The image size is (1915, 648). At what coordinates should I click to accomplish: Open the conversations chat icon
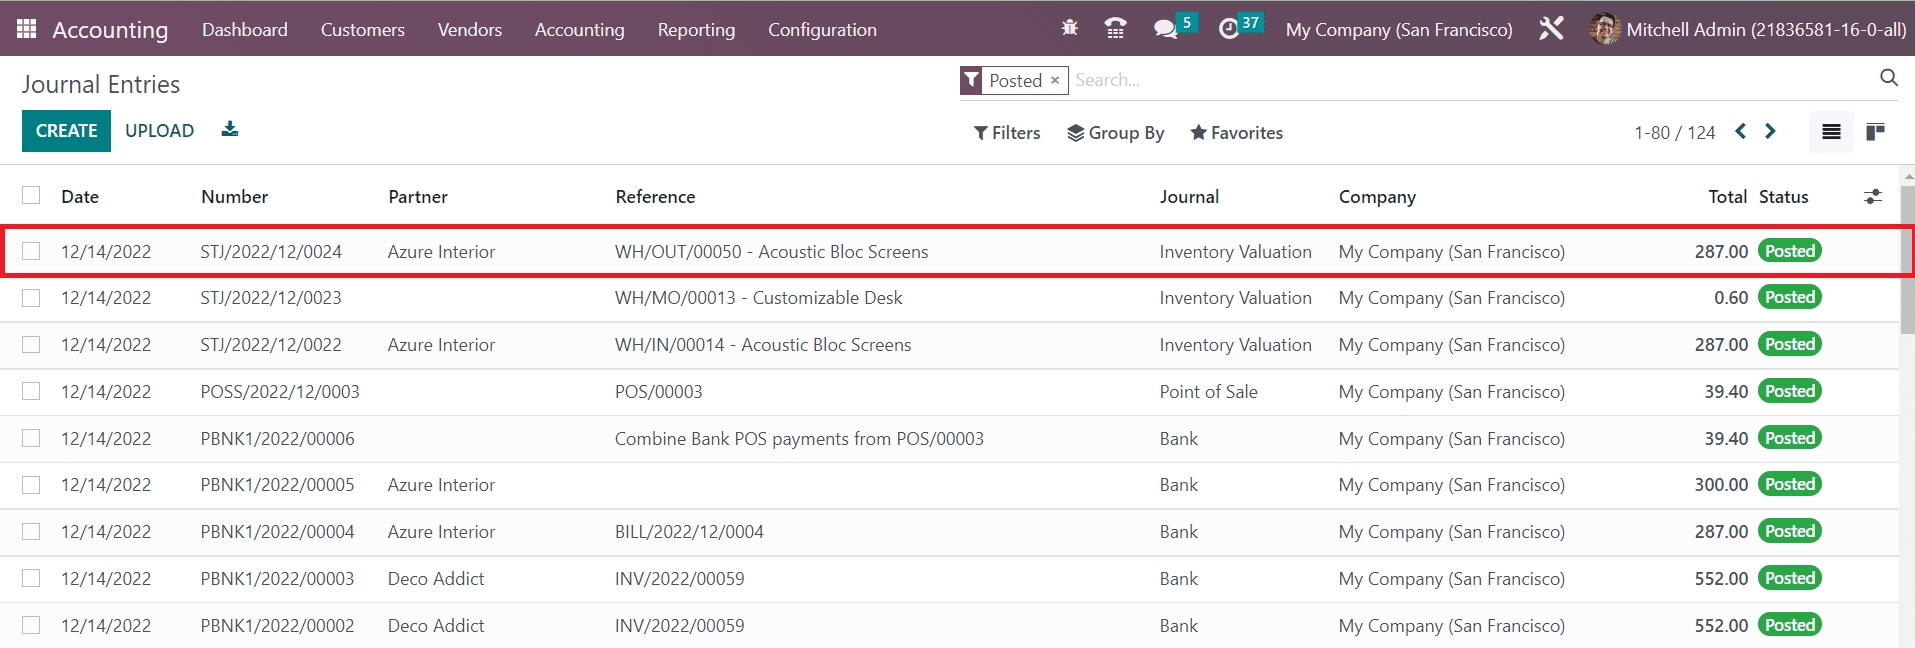1165,29
